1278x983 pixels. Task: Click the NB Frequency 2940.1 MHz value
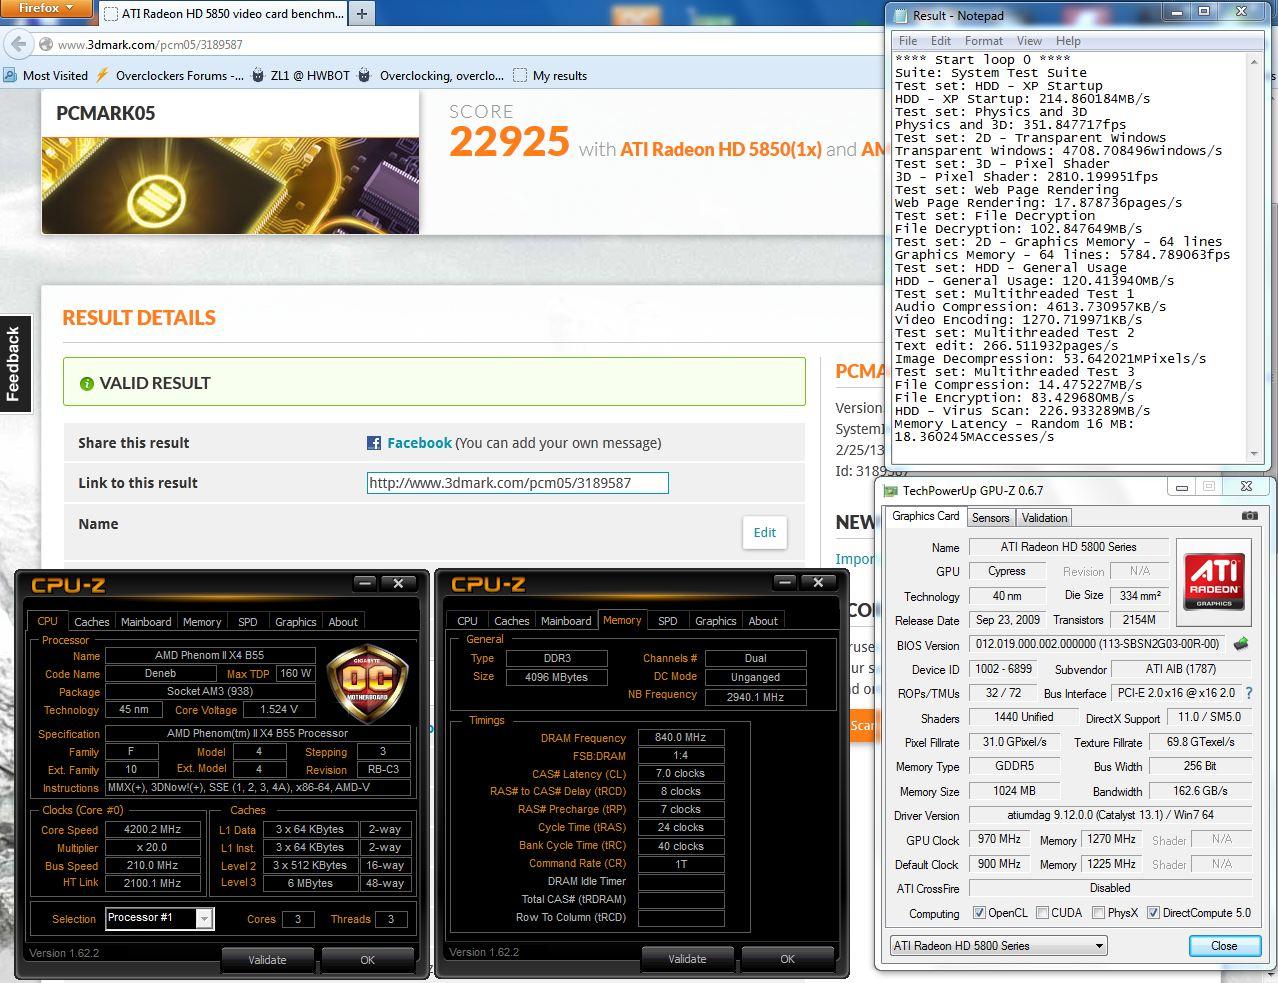tap(755, 696)
